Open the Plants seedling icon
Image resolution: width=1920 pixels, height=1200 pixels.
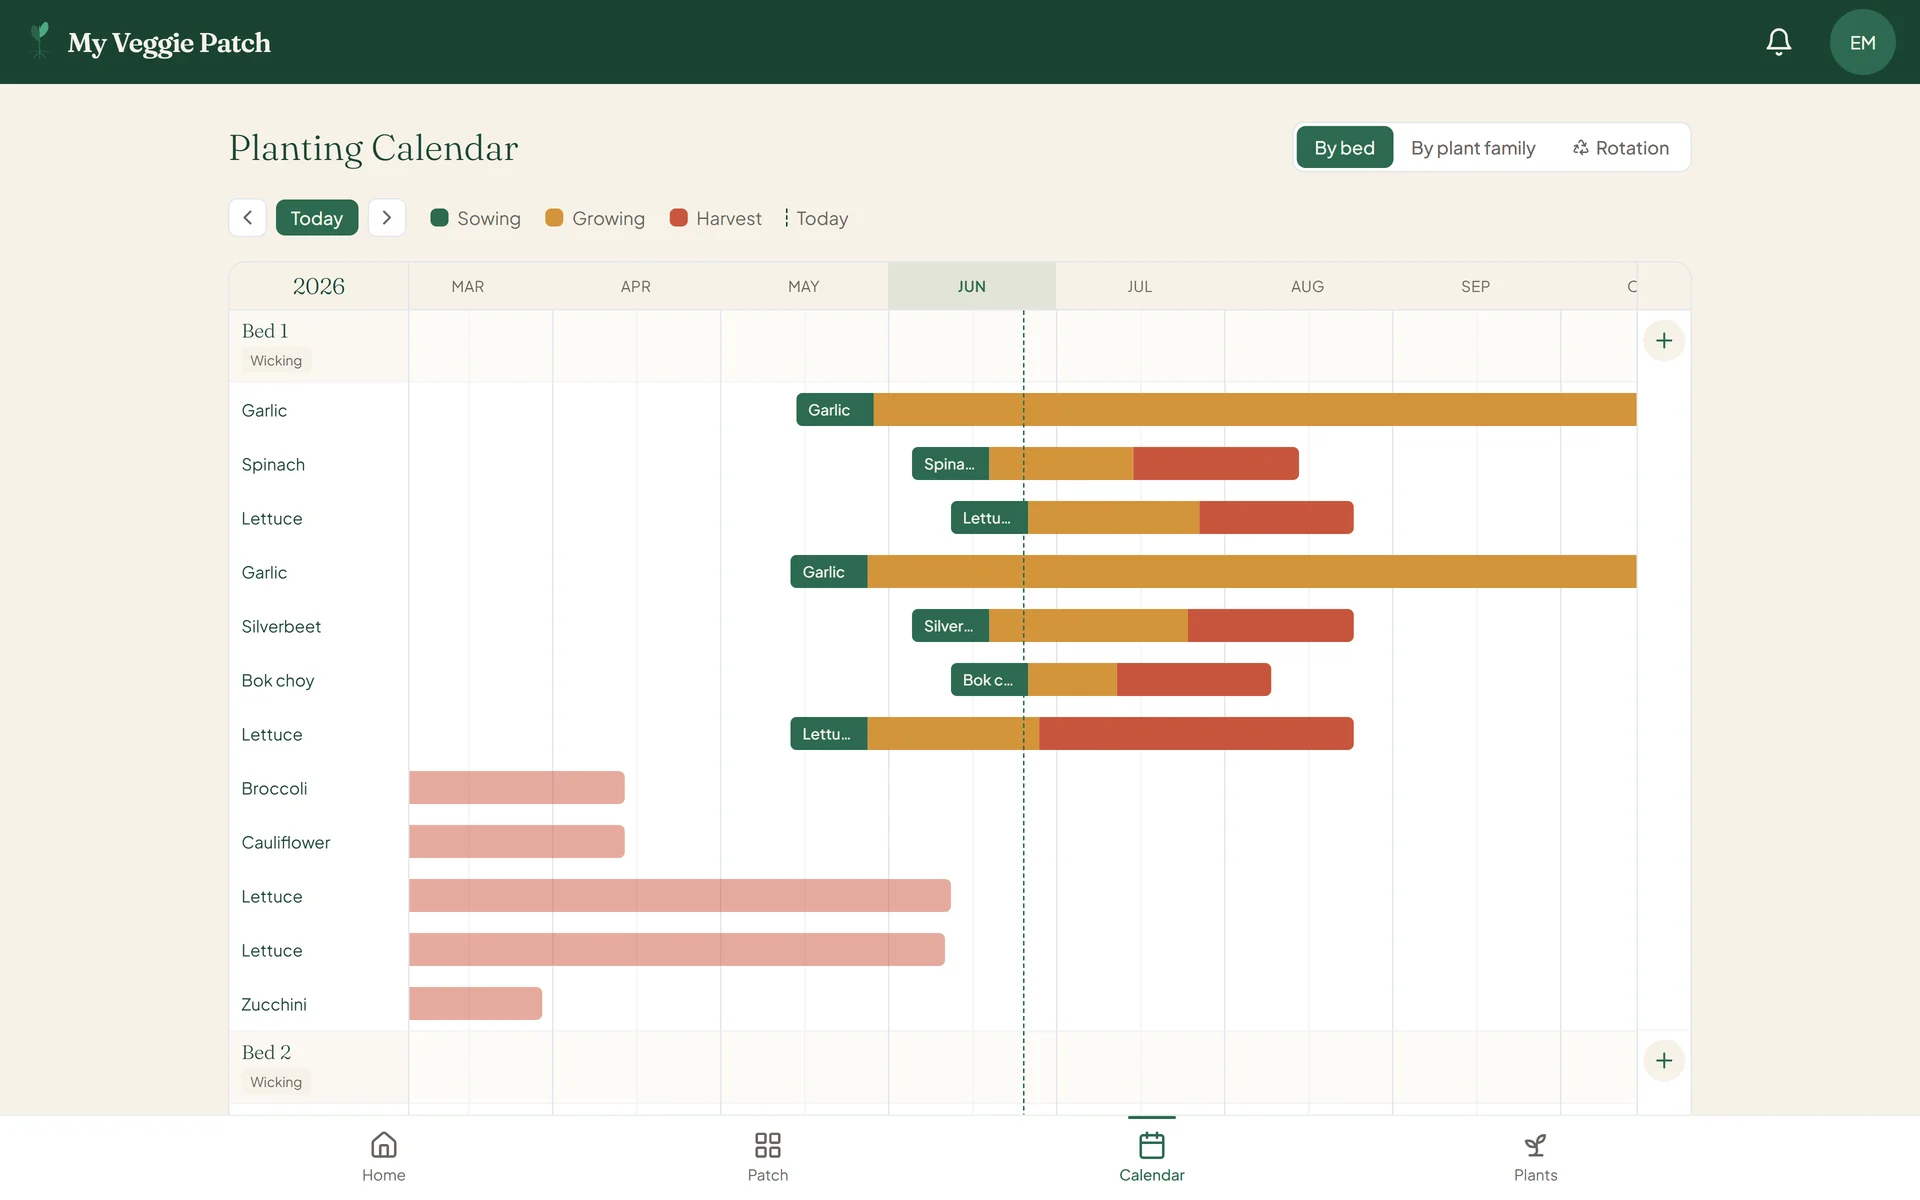click(x=1536, y=1145)
